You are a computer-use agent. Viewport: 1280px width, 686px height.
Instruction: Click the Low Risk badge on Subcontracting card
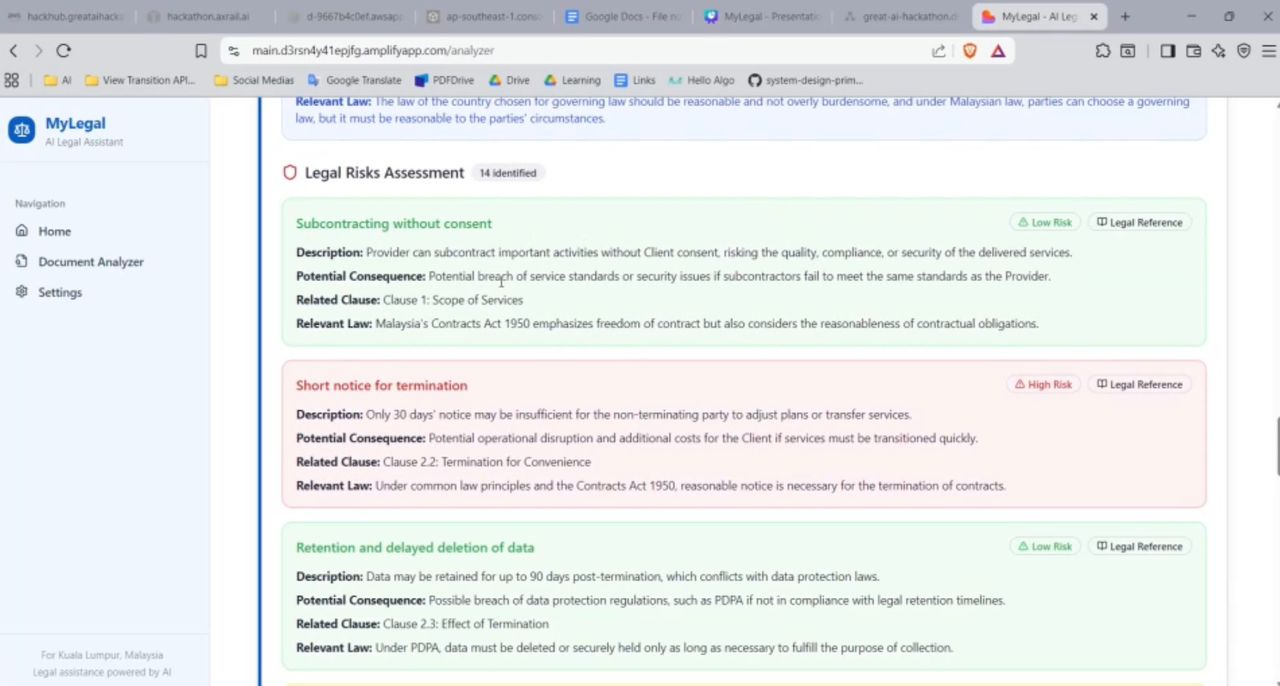(x=1044, y=222)
